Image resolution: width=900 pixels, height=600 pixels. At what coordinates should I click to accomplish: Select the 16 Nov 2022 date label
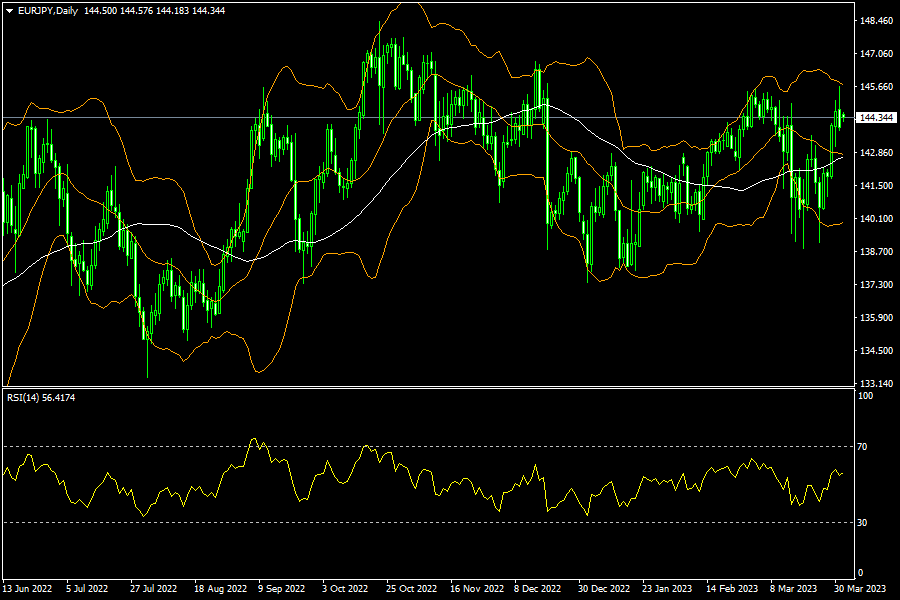pos(477,589)
